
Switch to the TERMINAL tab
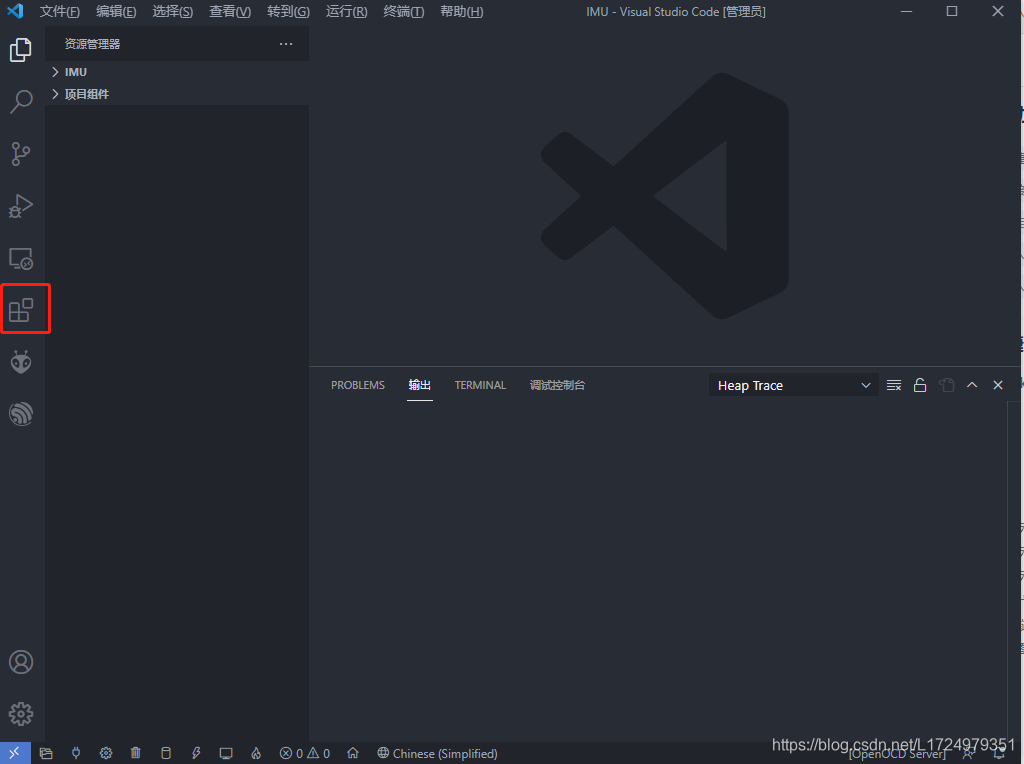click(x=480, y=385)
